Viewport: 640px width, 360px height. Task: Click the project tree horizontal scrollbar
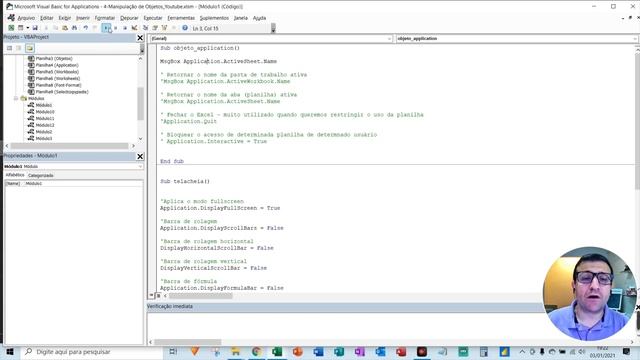click(x=69, y=146)
